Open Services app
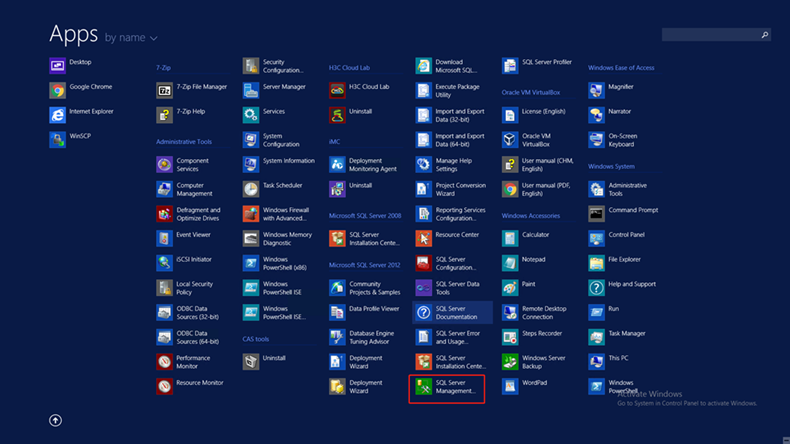 265,115
